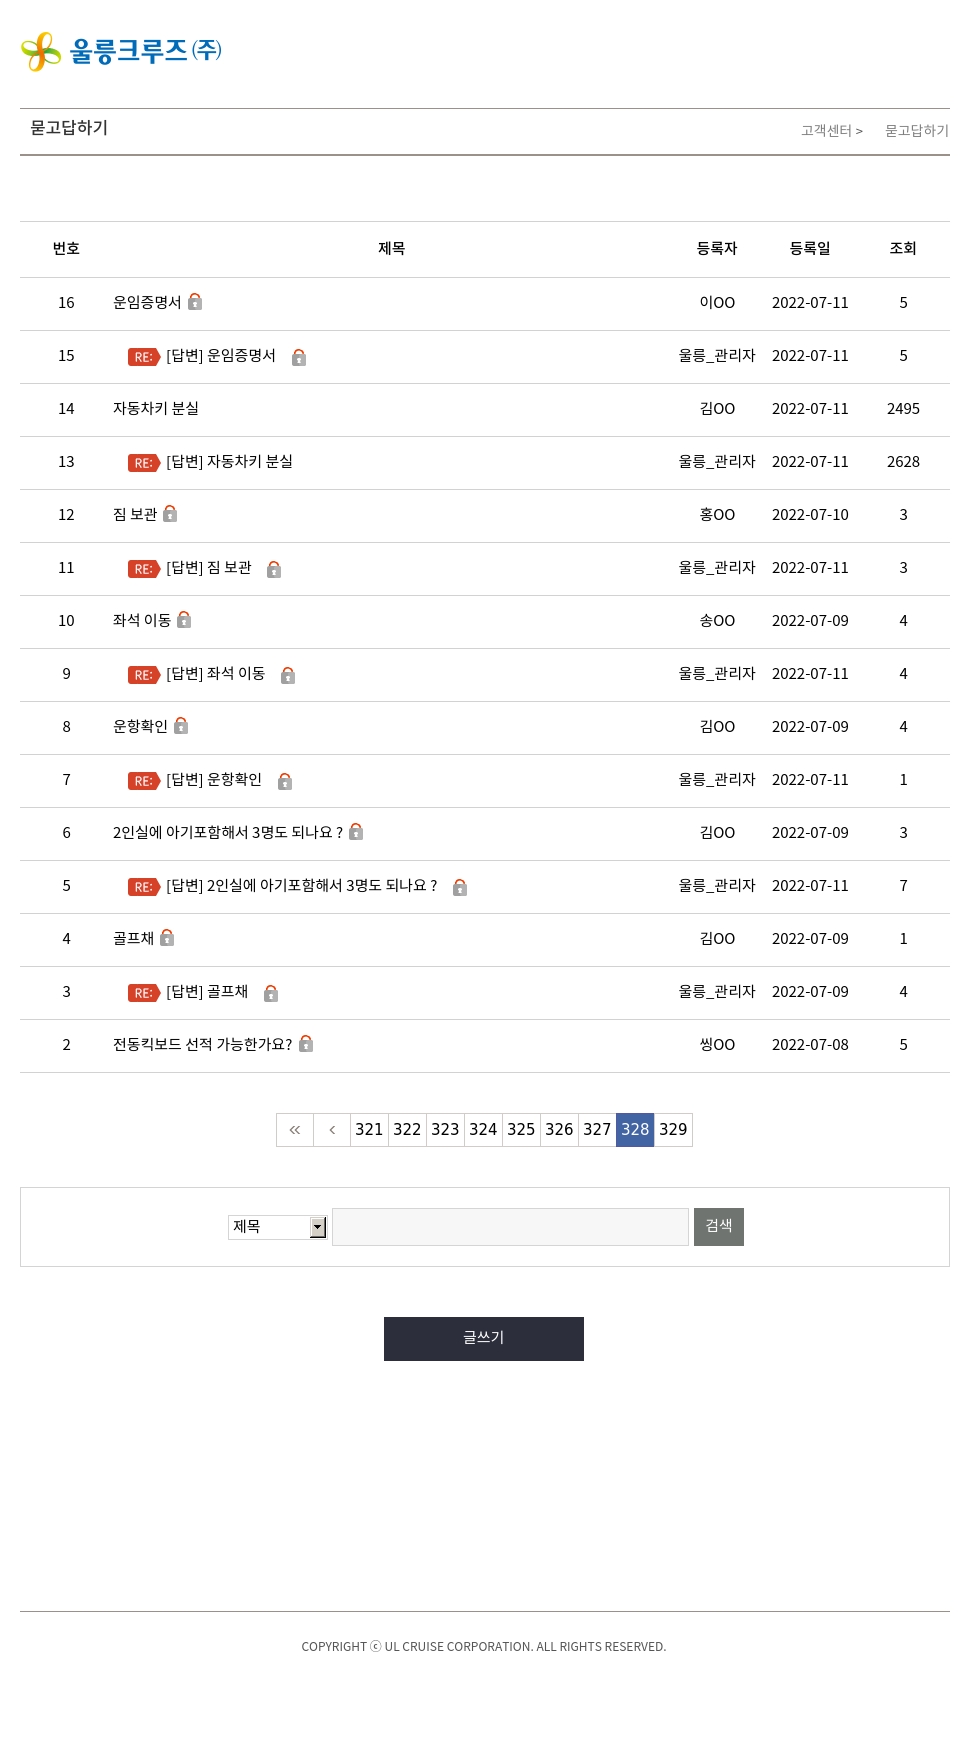Go to previous page using single arrow
Viewport: 970px width, 1742px height.
[332, 1130]
